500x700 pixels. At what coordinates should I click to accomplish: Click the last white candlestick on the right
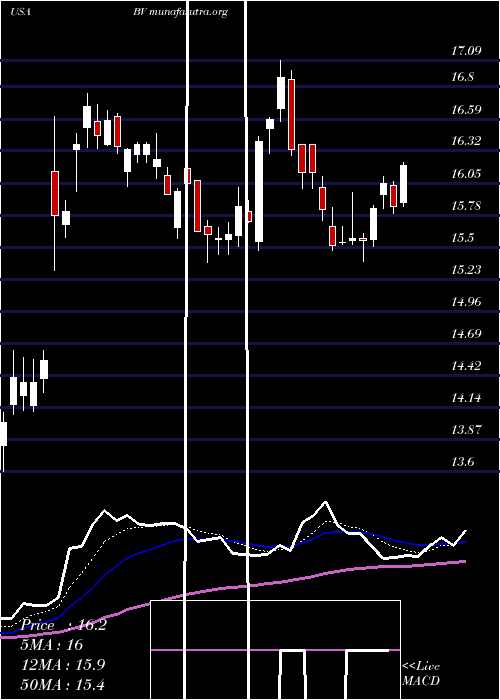[x=404, y=184]
